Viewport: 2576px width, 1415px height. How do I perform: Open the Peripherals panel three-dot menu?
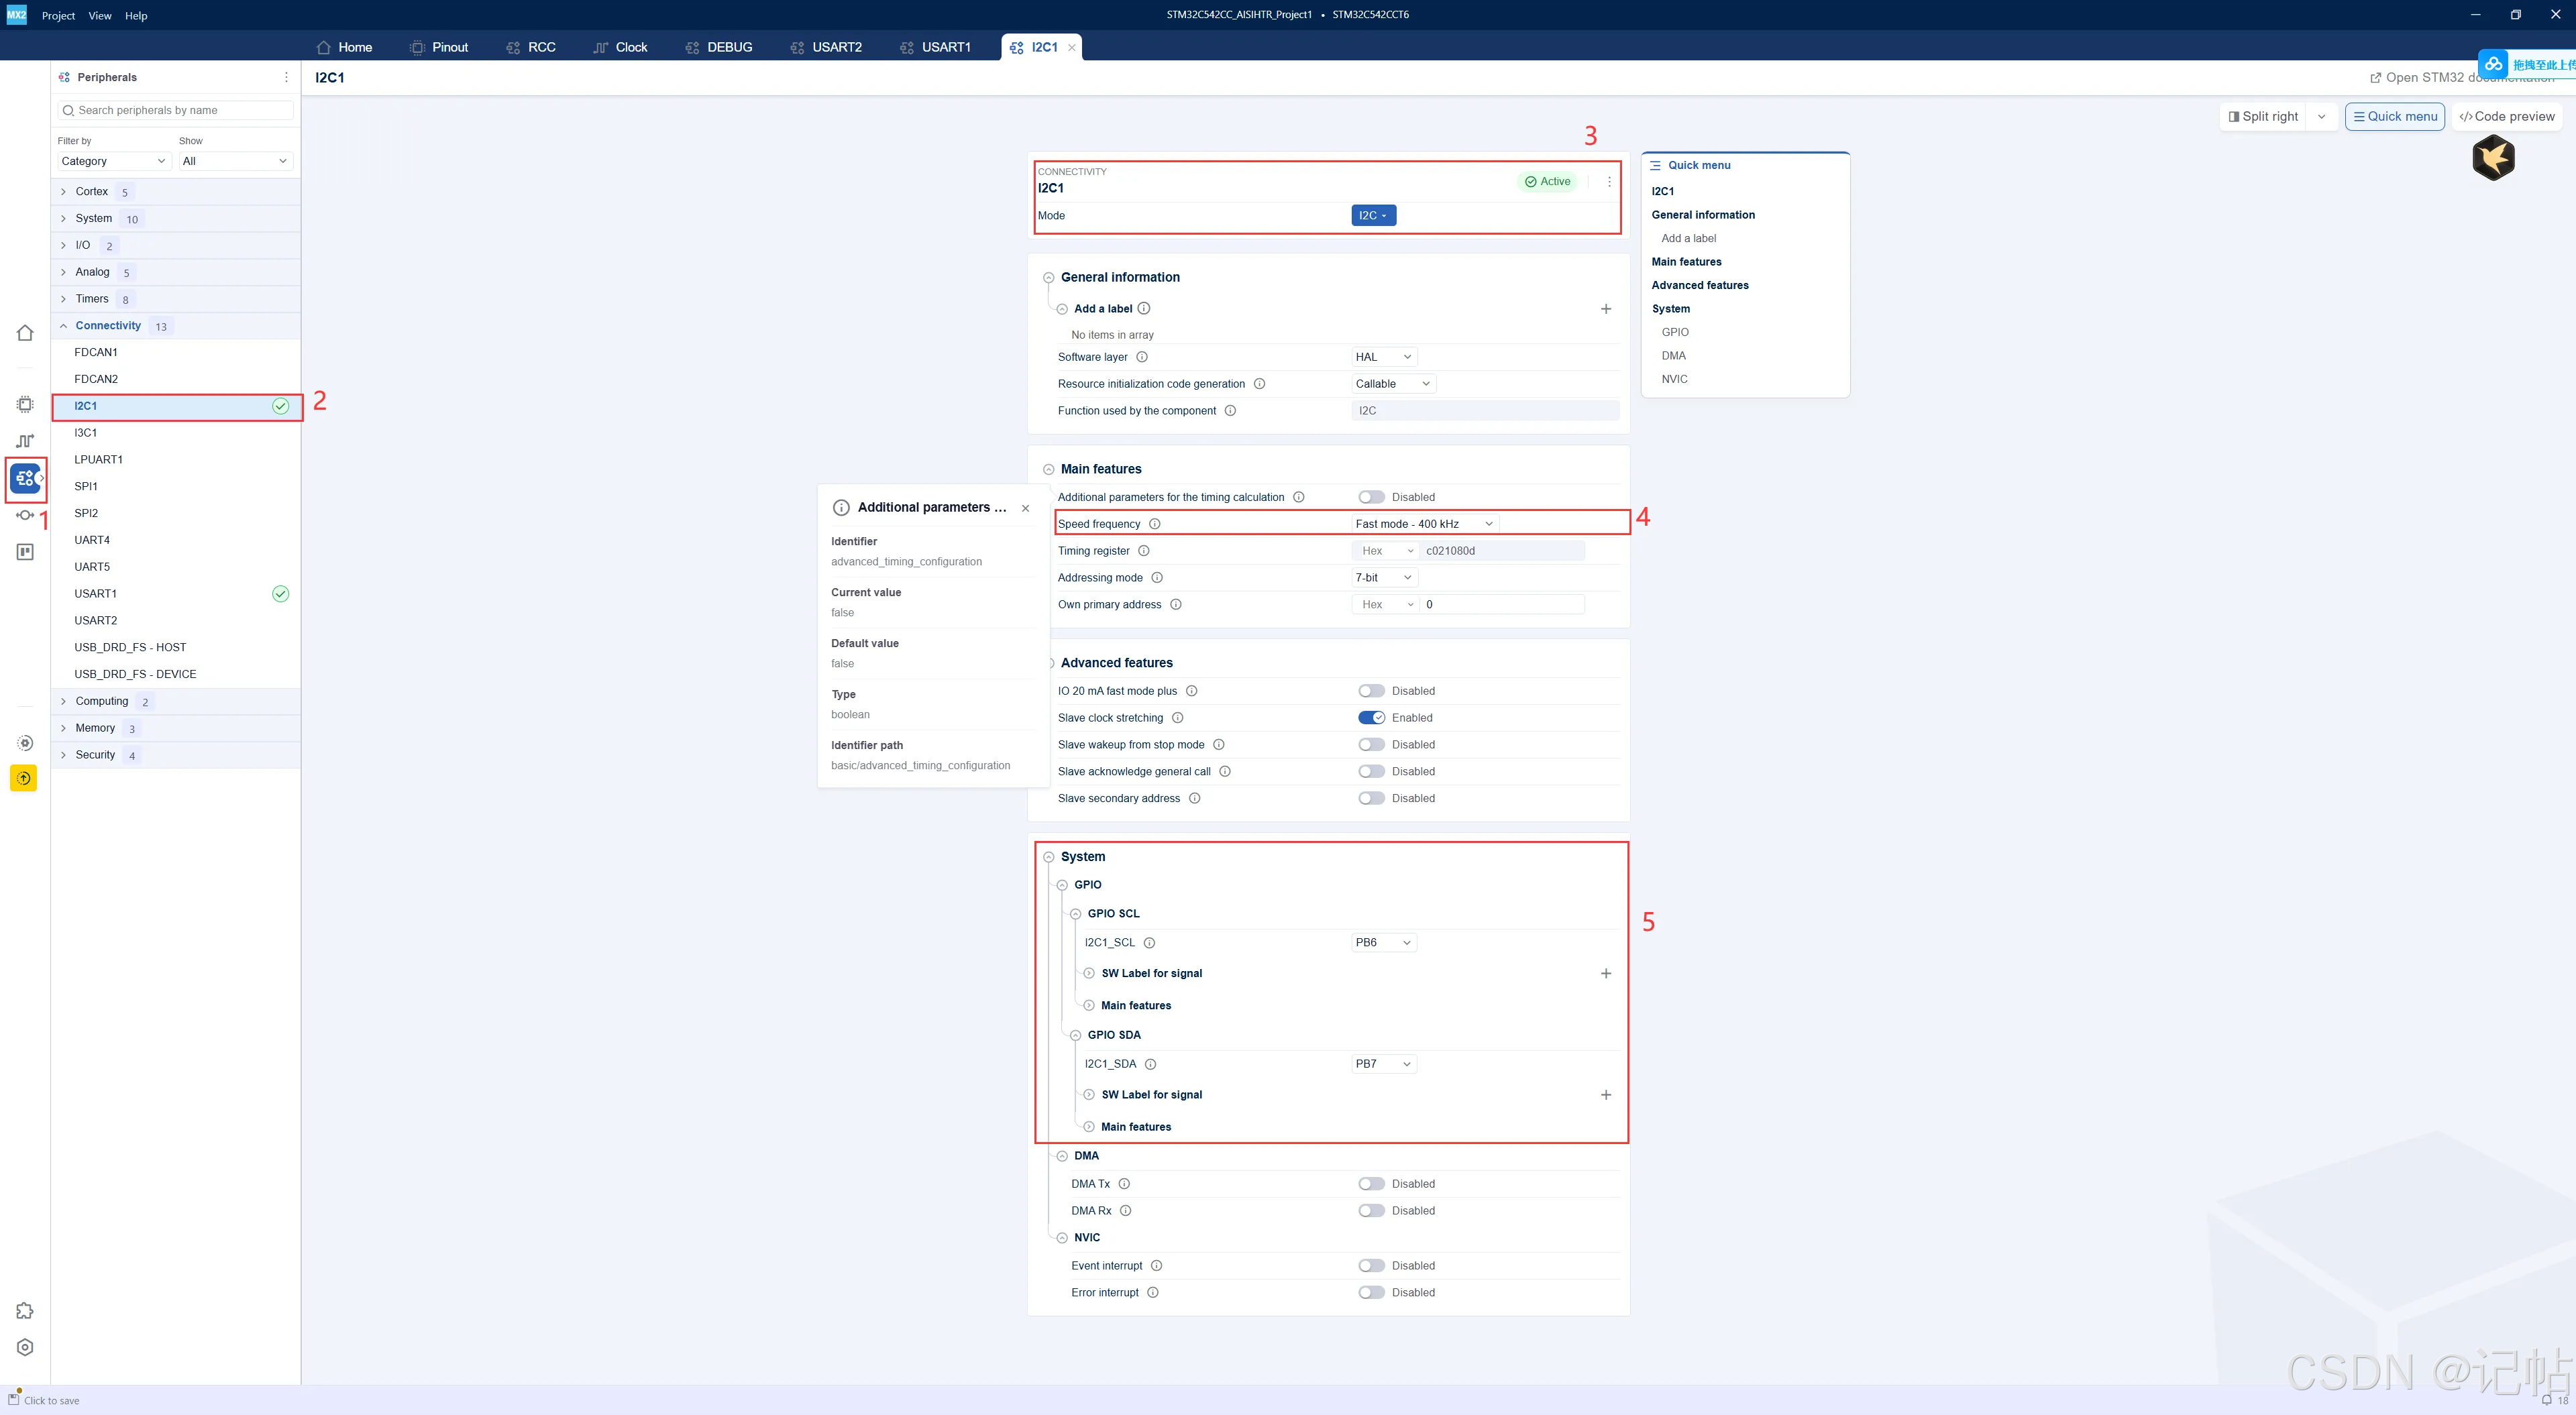(x=286, y=77)
